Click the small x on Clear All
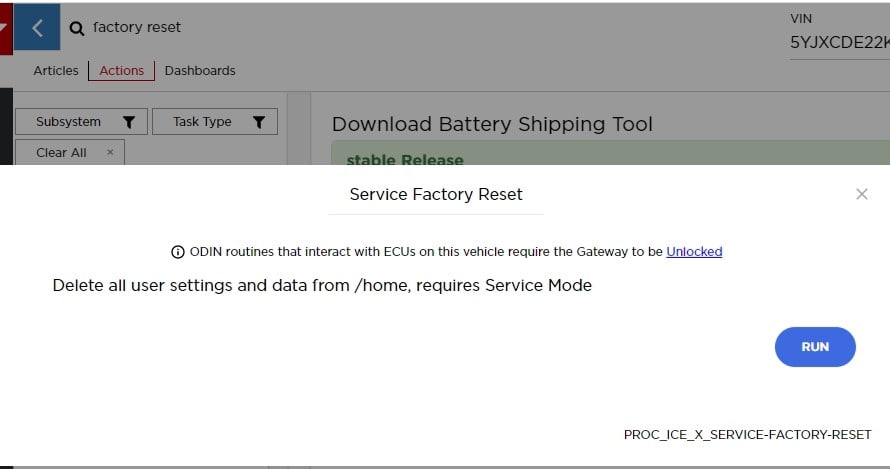Screen dimensions: 890x469 tap(110, 152)
